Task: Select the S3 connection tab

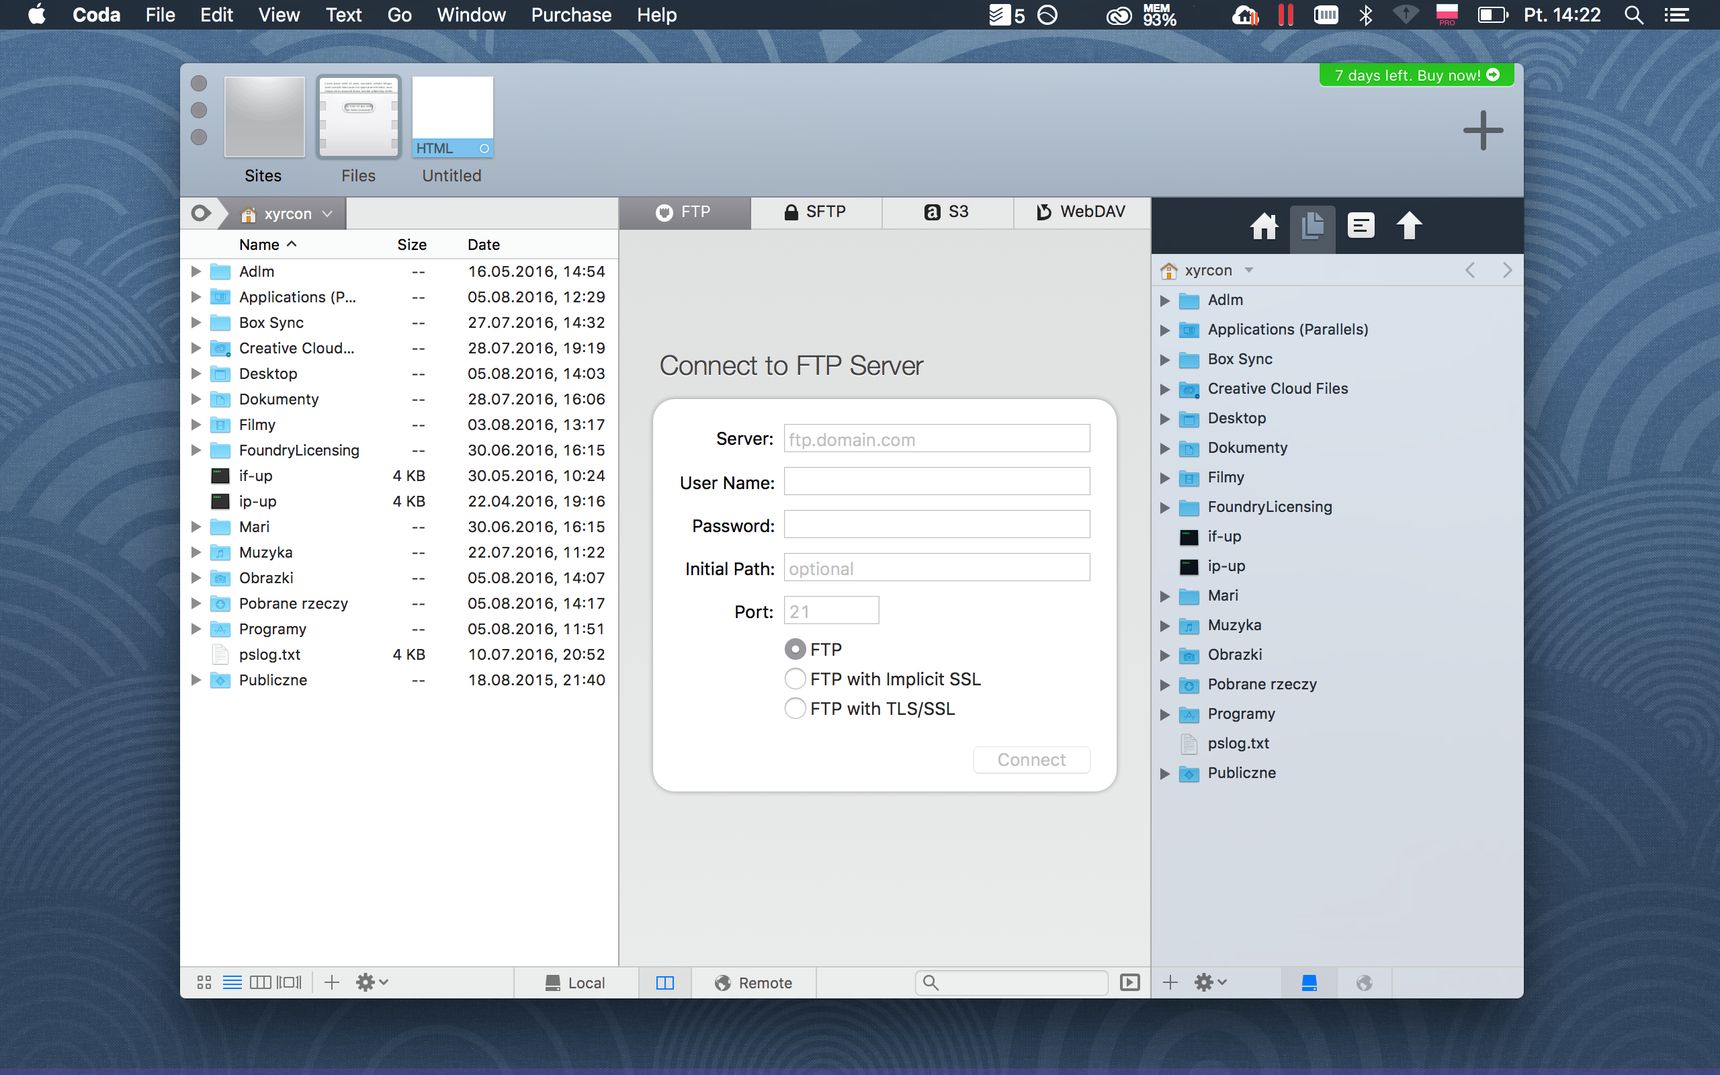Action: coord(947,212)
